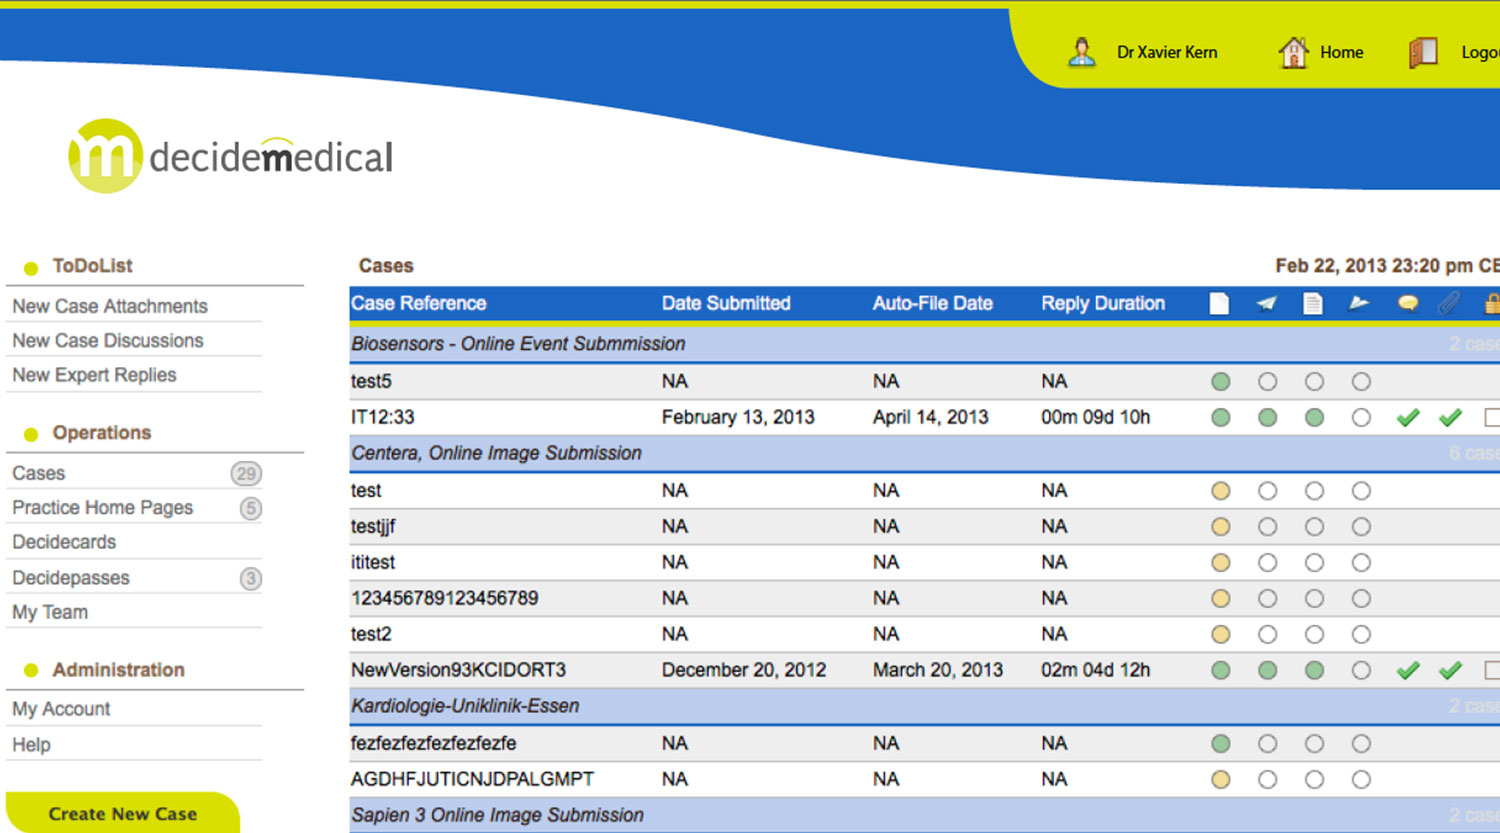Click the paperclip attachments column icon

click(x=1449, y=304)
